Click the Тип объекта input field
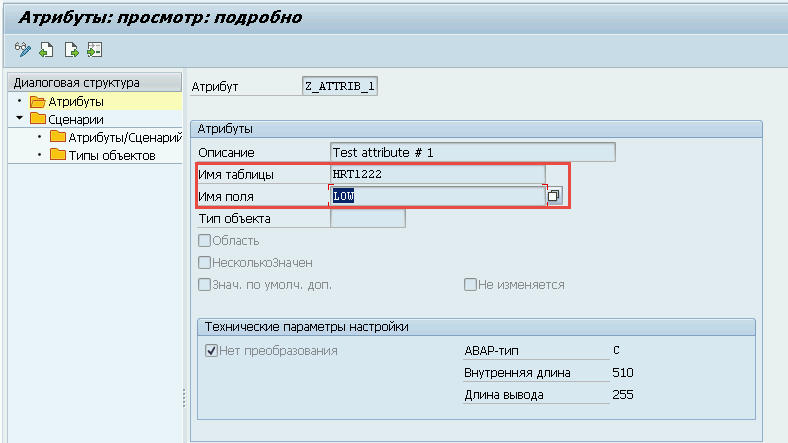788x443 pixels. coord(367,218)
